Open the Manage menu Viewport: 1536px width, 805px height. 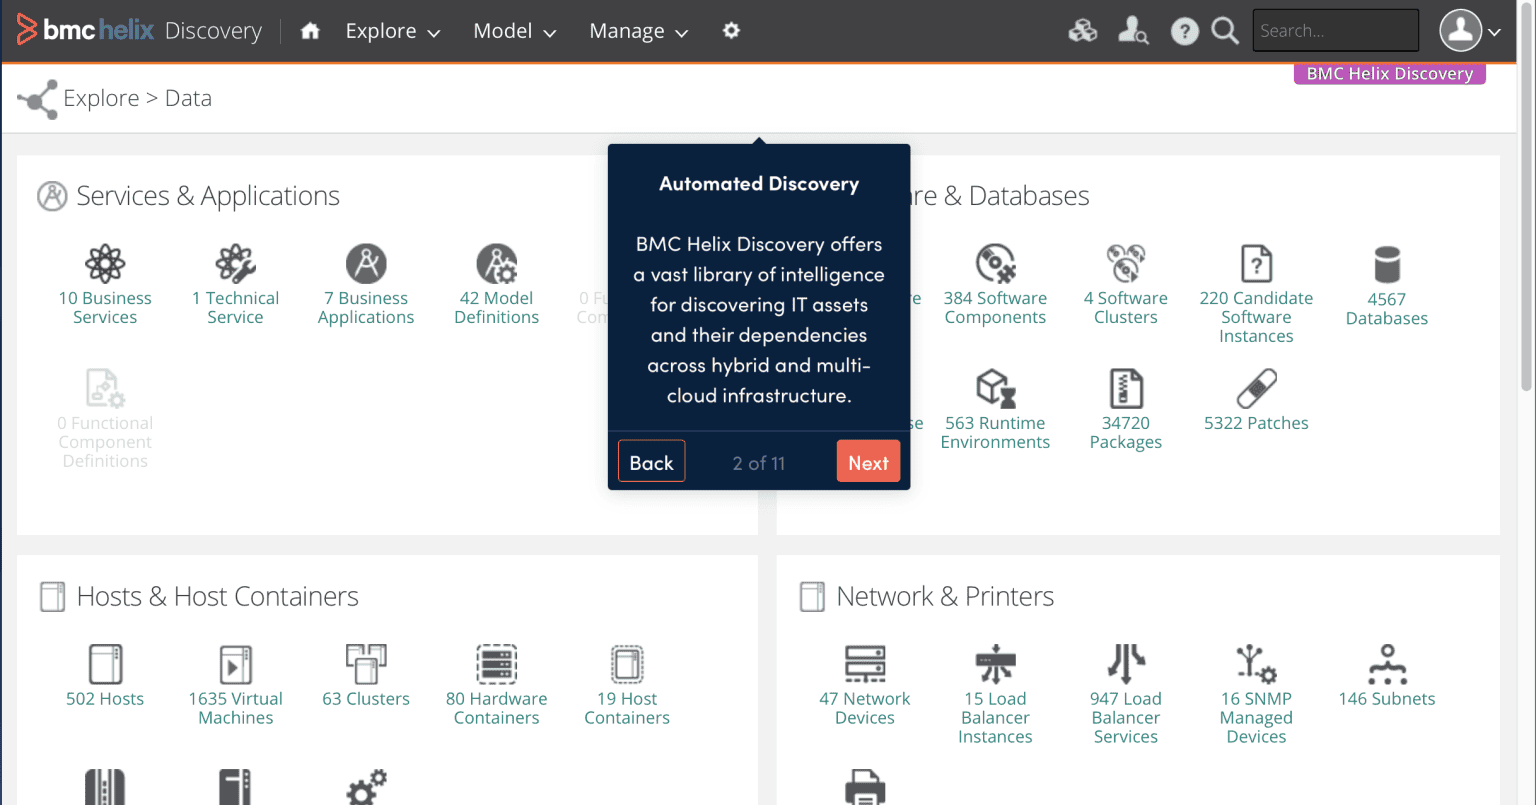pyautogui.click(x=637, y=30)
